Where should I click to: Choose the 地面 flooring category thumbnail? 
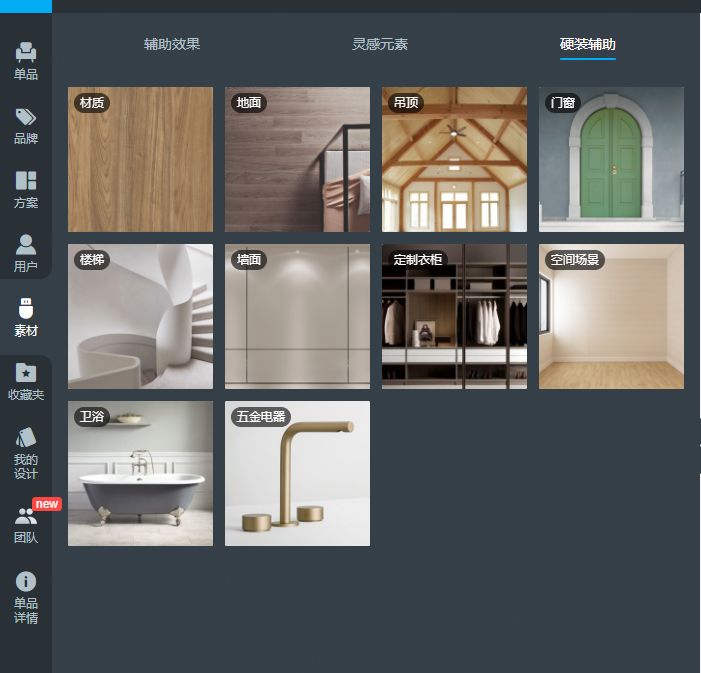pos(297,159)
